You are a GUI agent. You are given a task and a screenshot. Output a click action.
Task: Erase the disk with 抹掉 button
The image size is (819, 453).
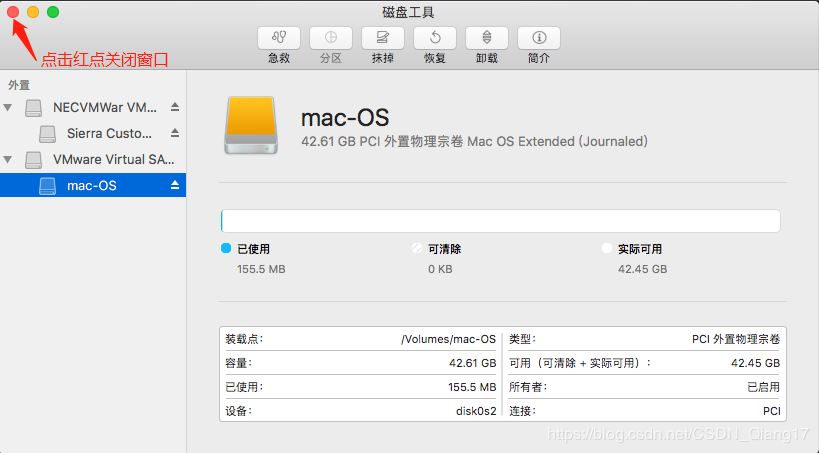tap(382, 38)
